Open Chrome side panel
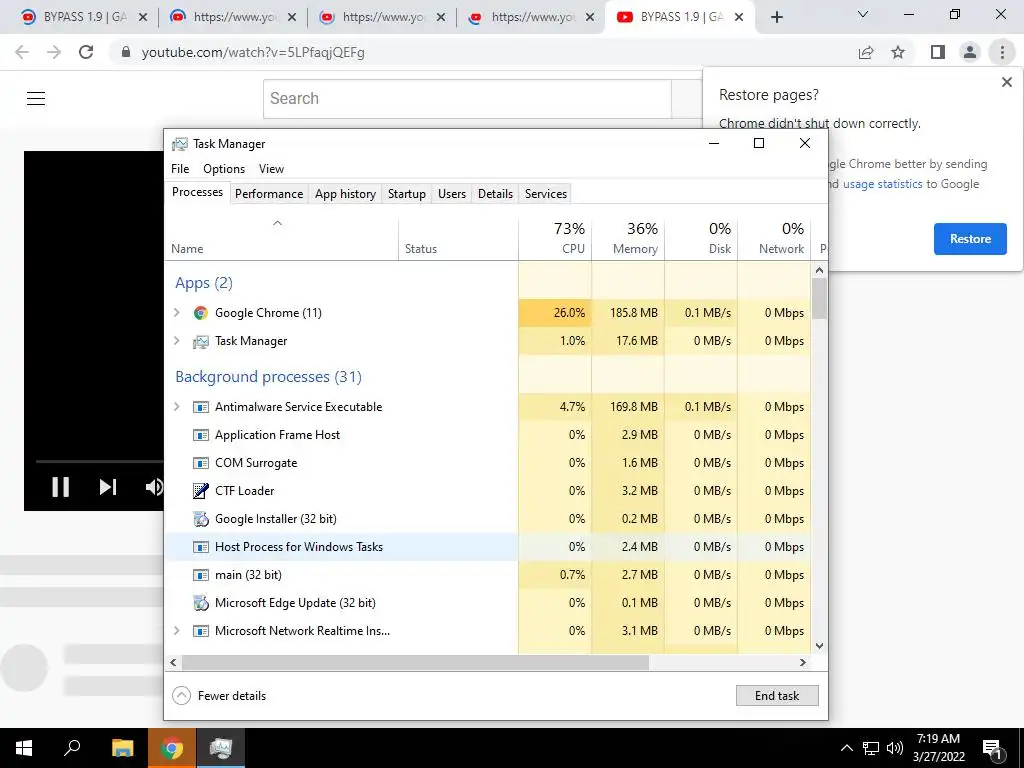The height and width of the screenshot is (768, 1024). (938, 52)
